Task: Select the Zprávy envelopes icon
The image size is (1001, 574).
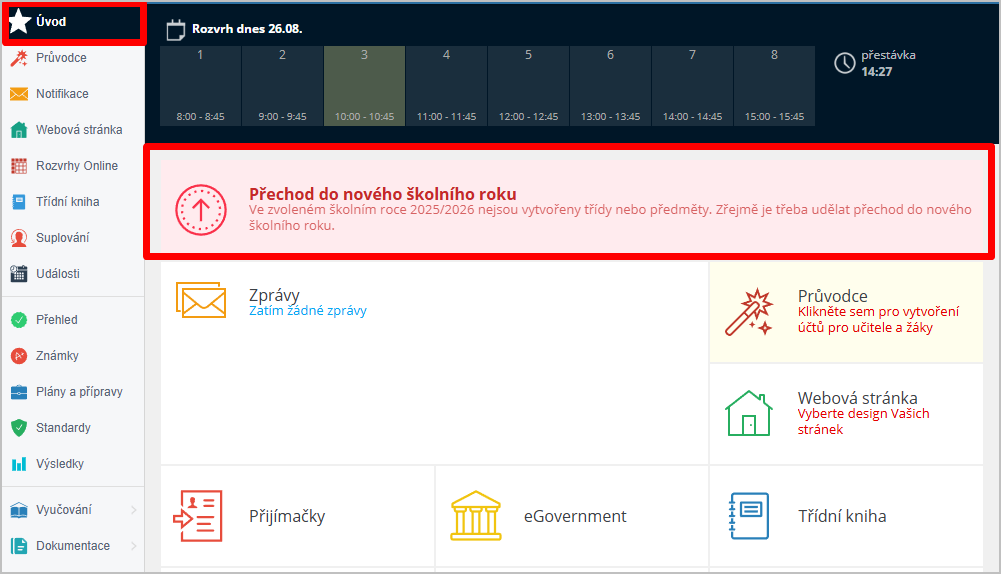Action: tap(201, 299)
